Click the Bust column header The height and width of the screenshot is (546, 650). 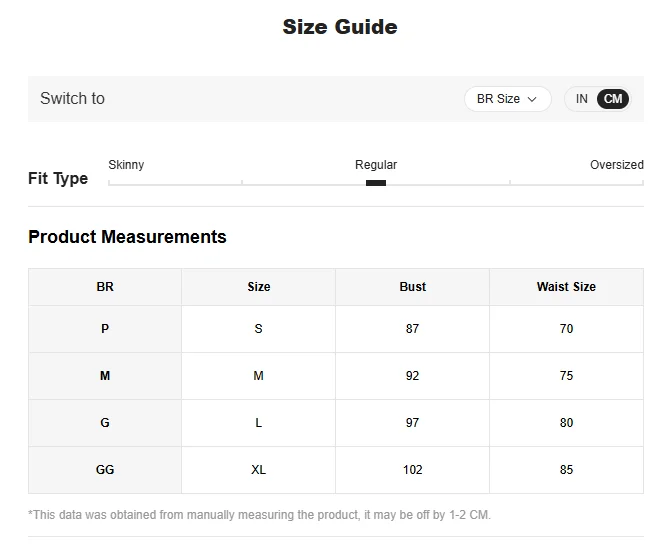412,287
